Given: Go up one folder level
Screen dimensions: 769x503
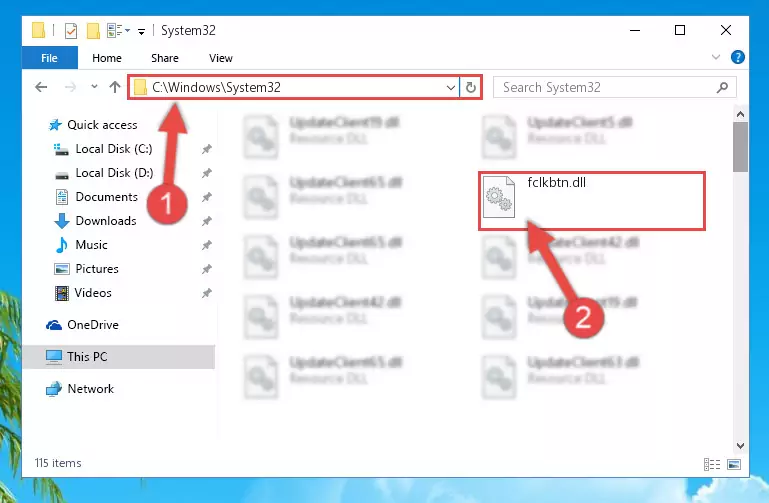Looking at the screenshot, I should click(115, 87).
